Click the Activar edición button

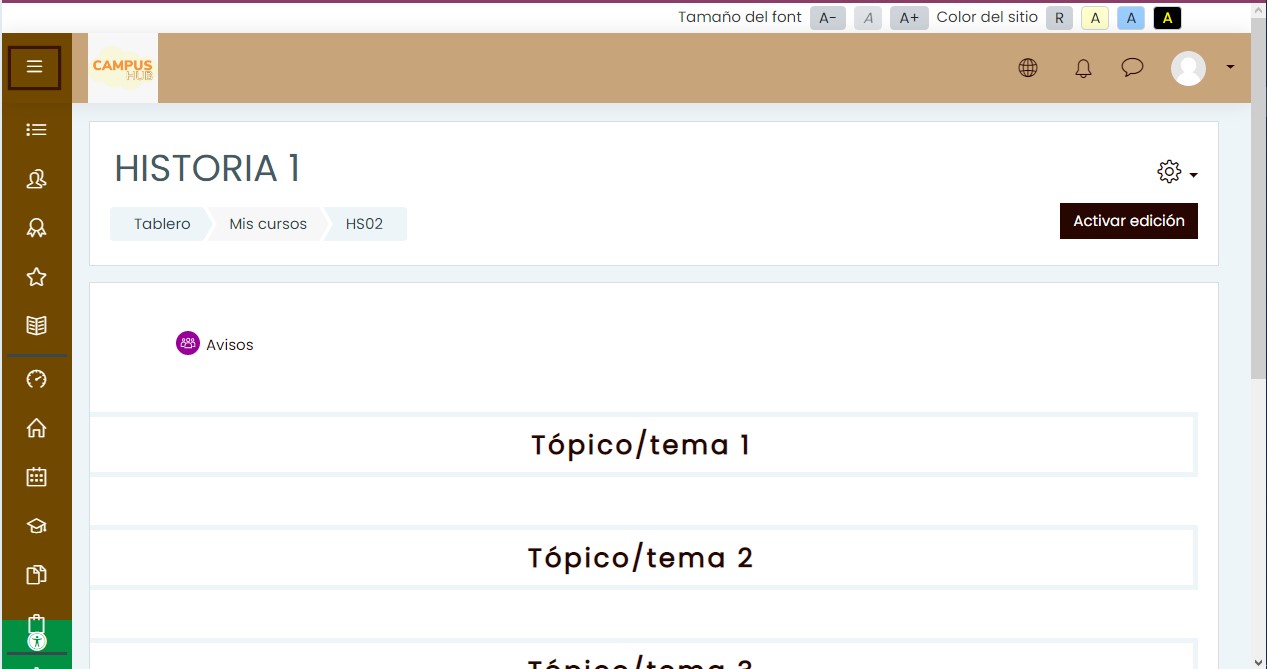[1128, 221]
